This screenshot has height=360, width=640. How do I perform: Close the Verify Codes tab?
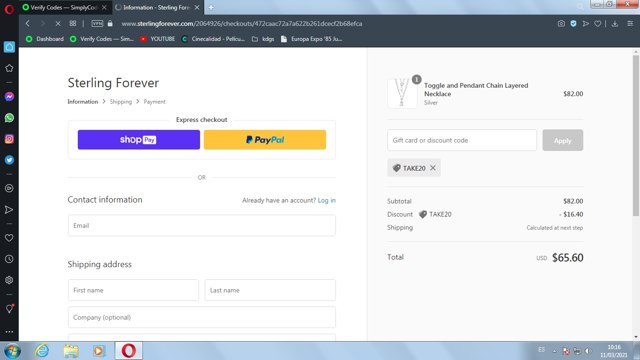pyautogui.click(x=104, y=7)
